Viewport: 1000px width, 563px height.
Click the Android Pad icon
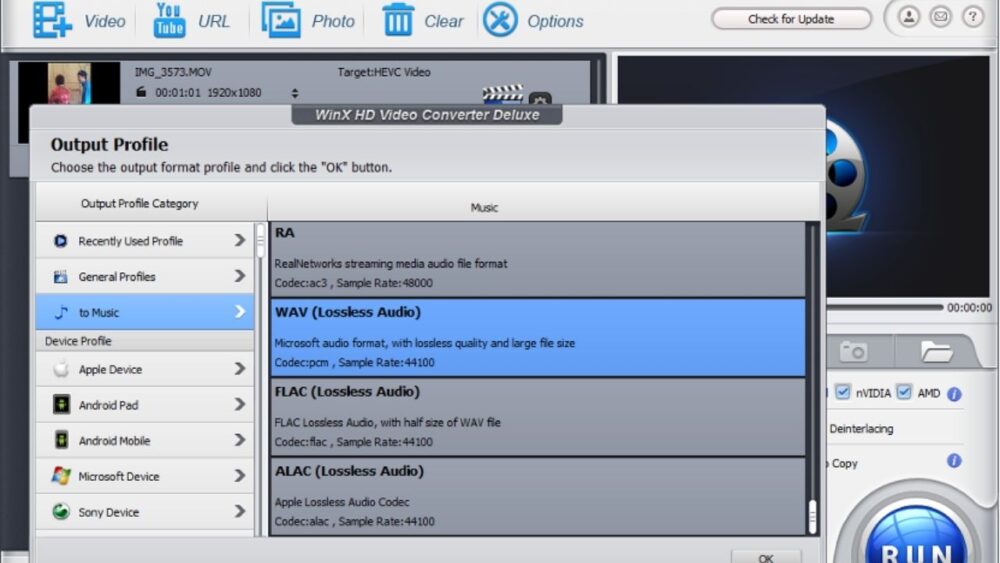coord(61,404)
